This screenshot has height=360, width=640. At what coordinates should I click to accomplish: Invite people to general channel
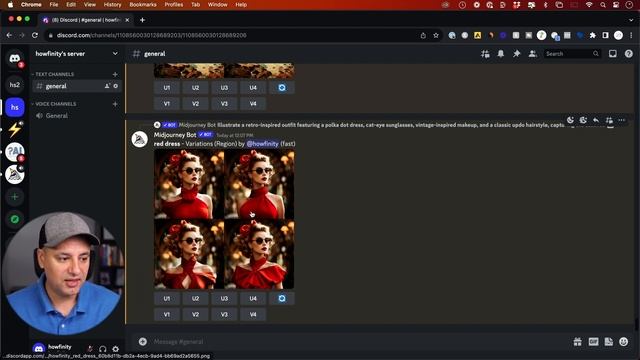[x=107, y=86]
